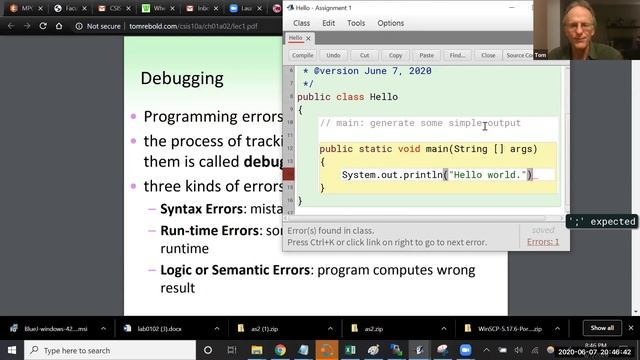Close the Fac browser tab
Image resolution: width=640 pixels, height=360 pixels.
pos(84,8)
